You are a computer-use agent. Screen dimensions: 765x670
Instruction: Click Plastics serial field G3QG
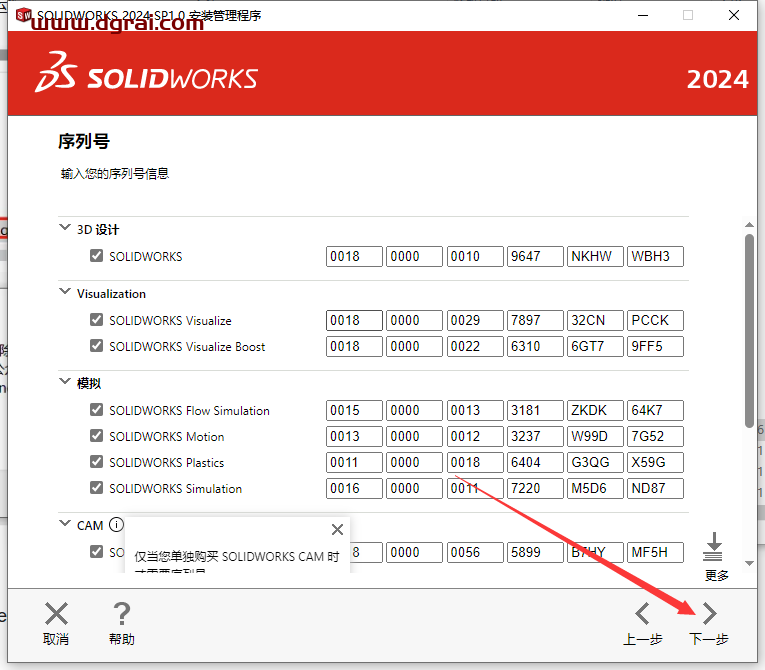[x=595, y=462]
